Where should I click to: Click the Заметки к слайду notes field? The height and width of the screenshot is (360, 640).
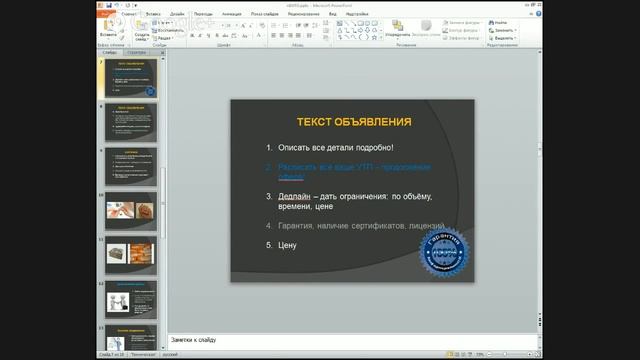point(353,341)
